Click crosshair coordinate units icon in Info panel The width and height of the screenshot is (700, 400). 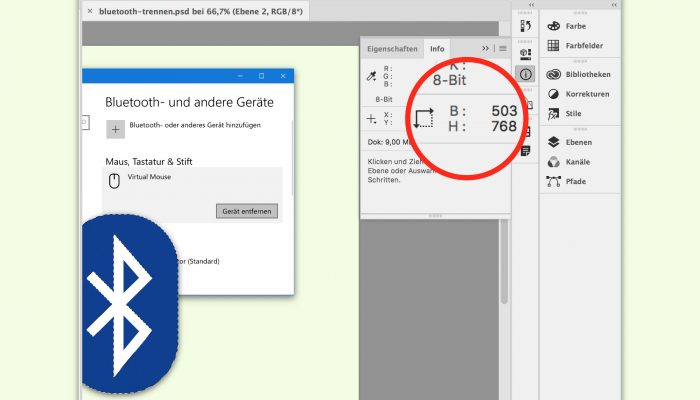coord(371,119)
